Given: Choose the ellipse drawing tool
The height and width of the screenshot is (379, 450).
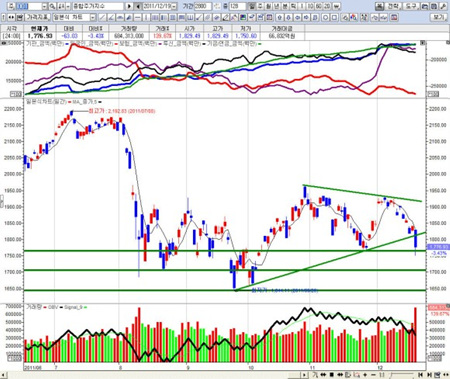Looking at the screenshot, I should pos(325,17).
